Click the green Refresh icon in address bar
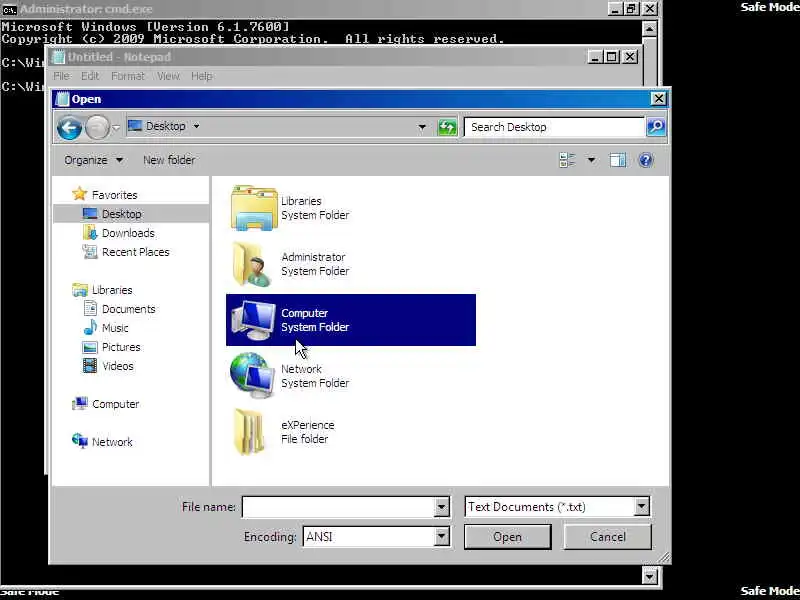 447,127
